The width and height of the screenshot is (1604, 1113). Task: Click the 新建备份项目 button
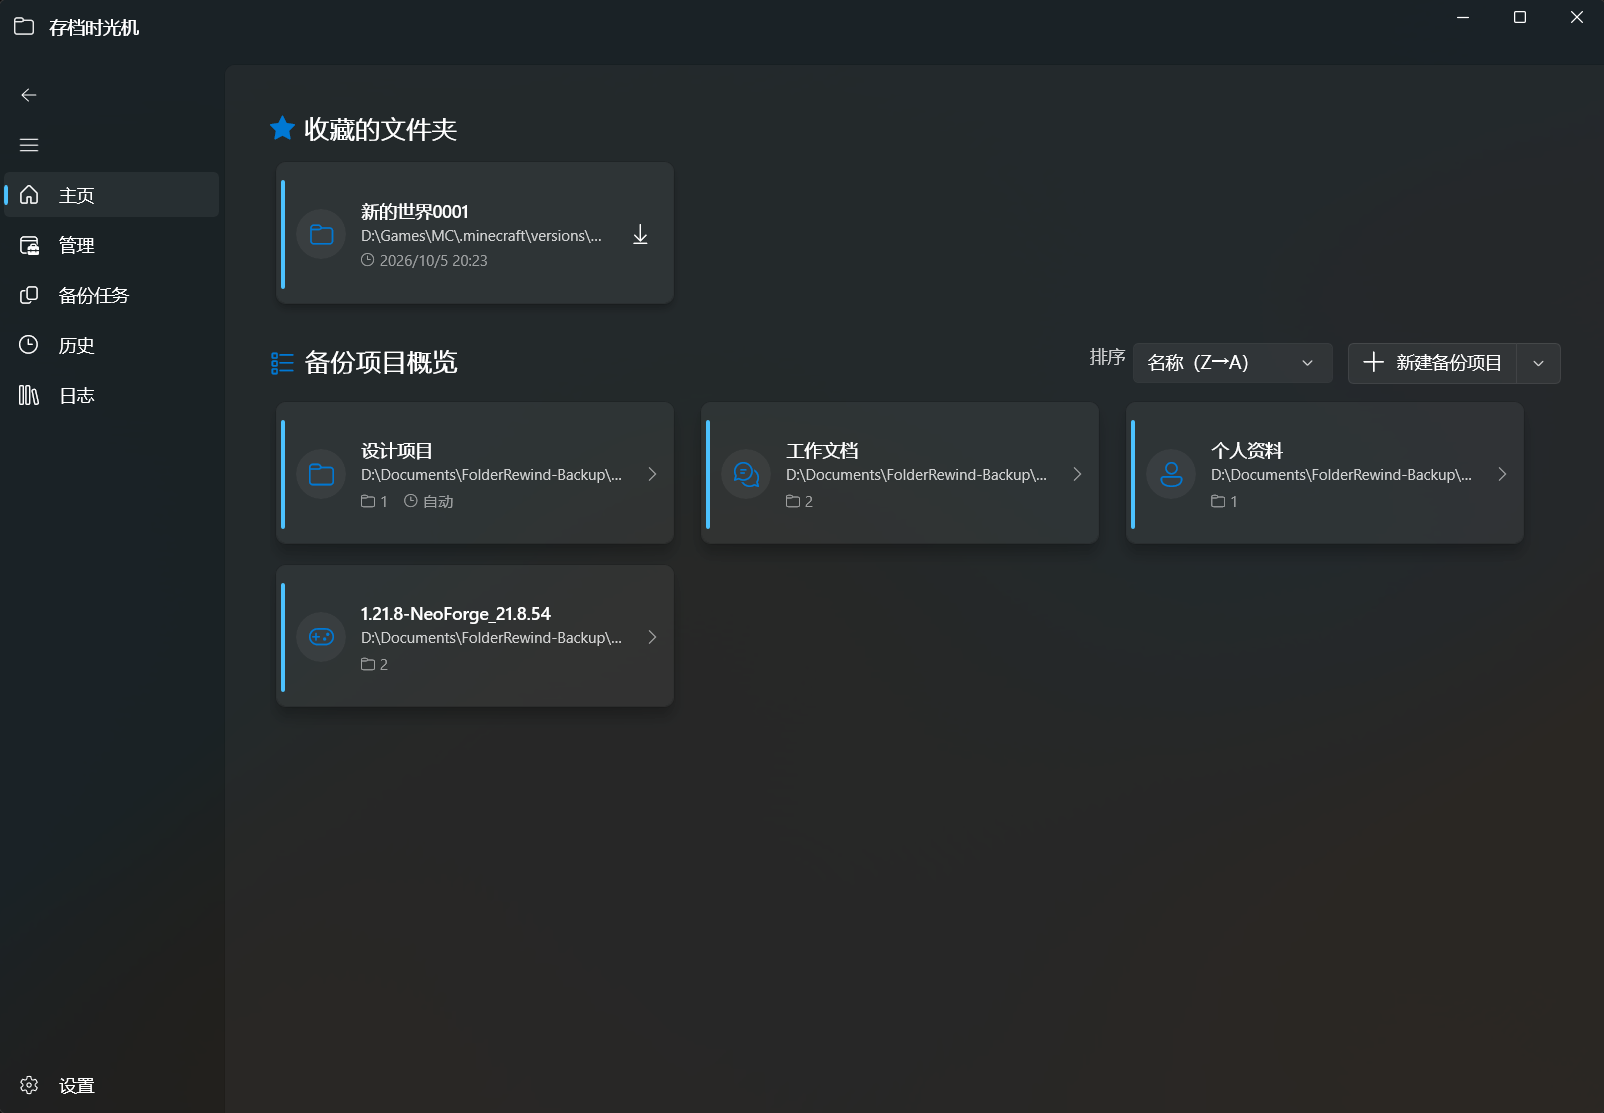click(x=1432, y=363)
